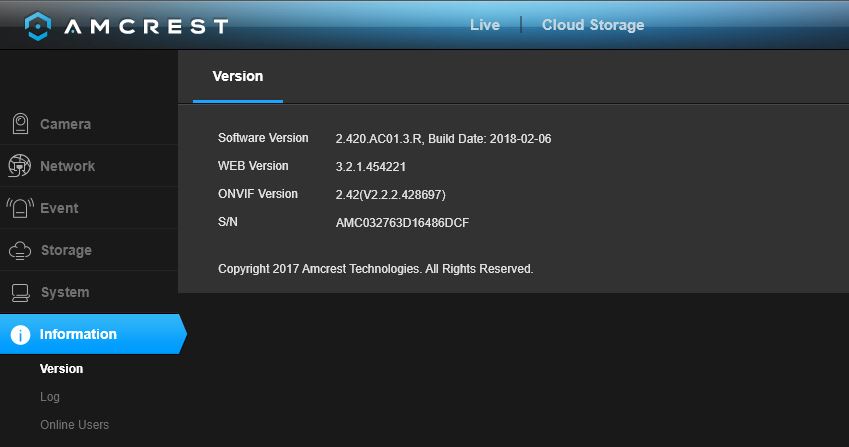
Task: Open the Online Users submenu item
Action: tap(75, 425)
